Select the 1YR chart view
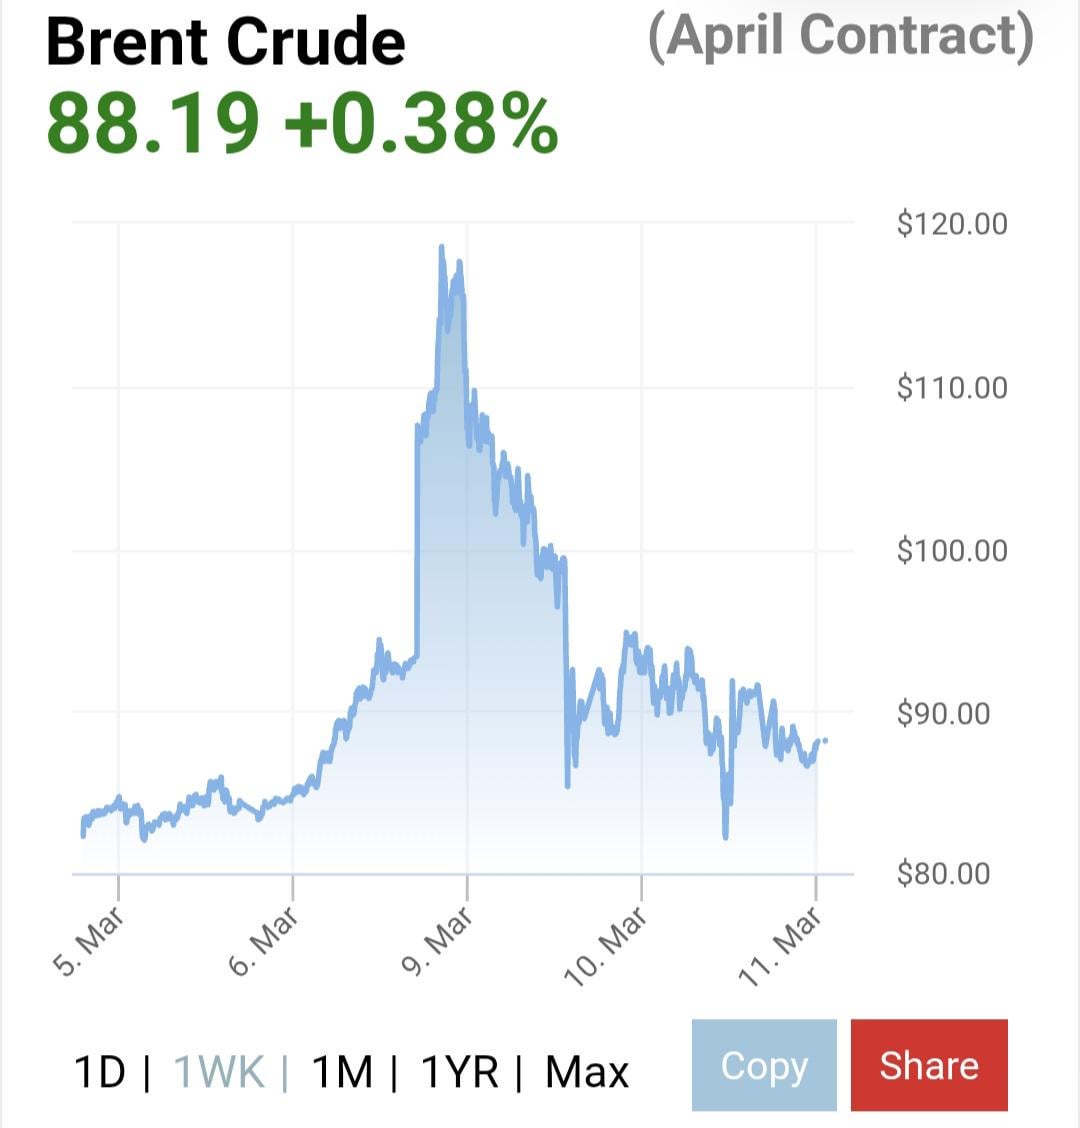 point(459,1072)
